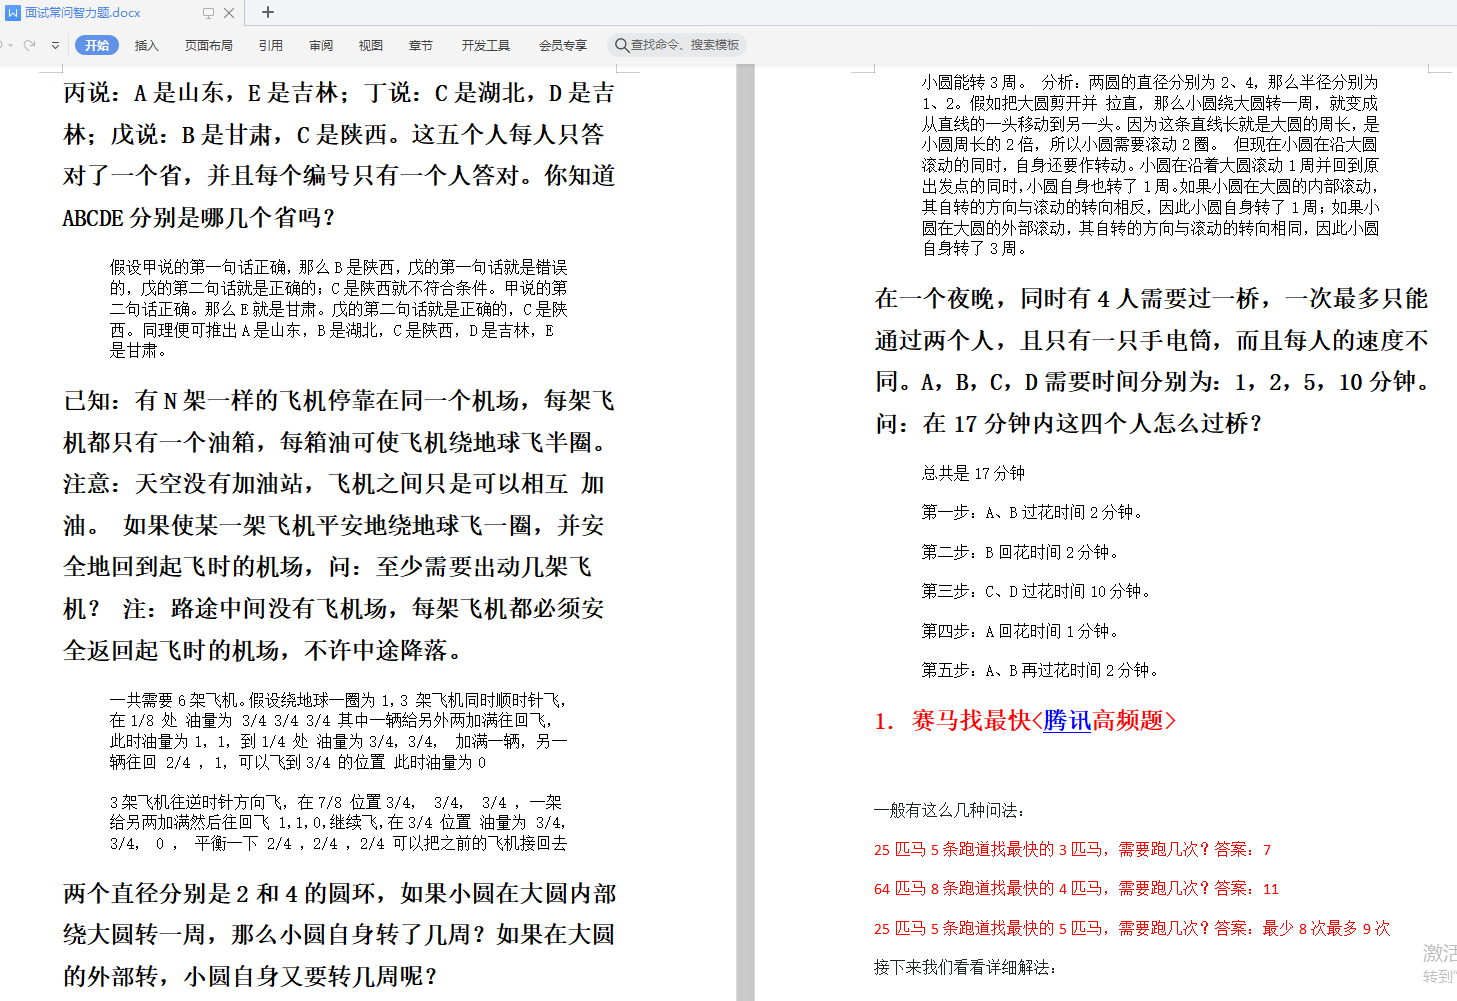Open the 会员专享 tab
This screenshot has height=1001, width=1457.
point(563,45)
